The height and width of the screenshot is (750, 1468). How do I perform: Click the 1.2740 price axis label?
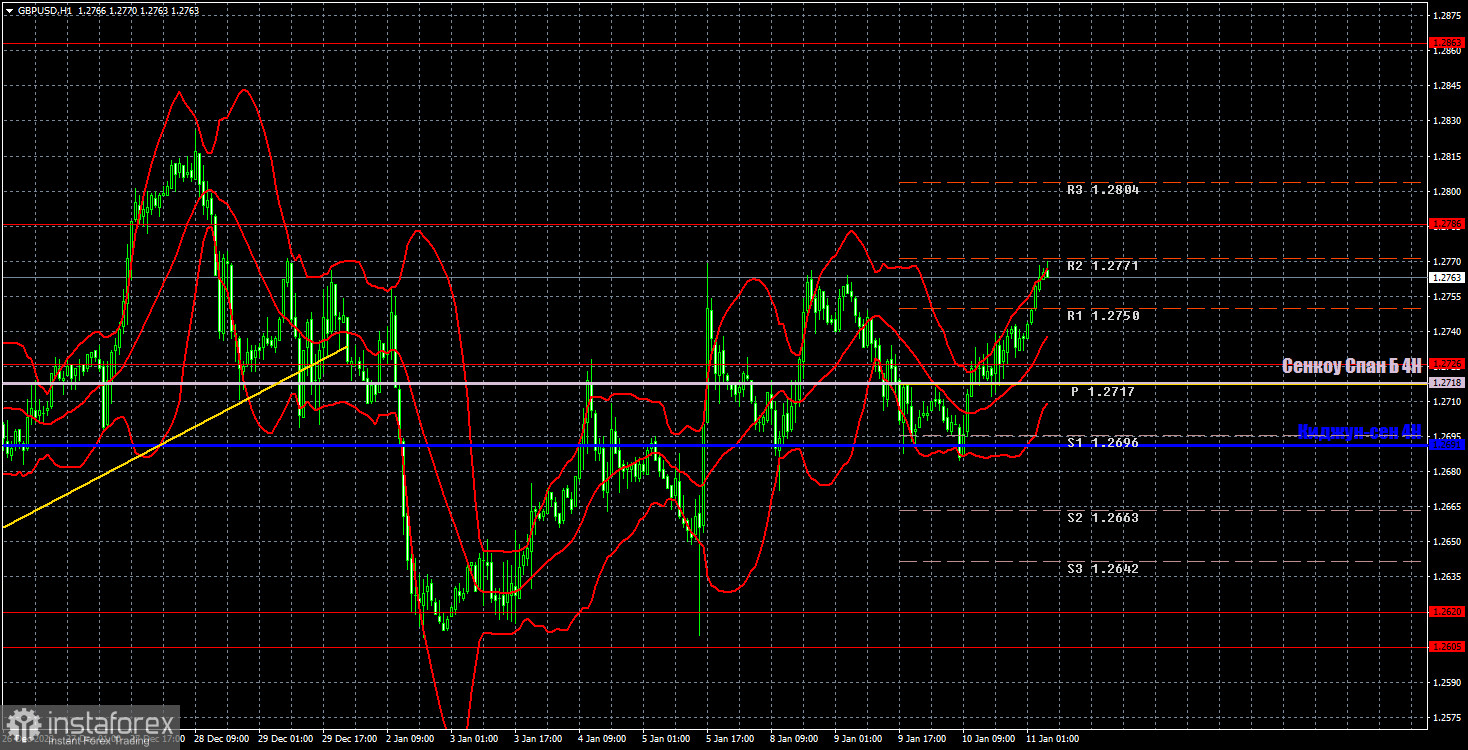pyautogui.click(x=1447, y=332)
